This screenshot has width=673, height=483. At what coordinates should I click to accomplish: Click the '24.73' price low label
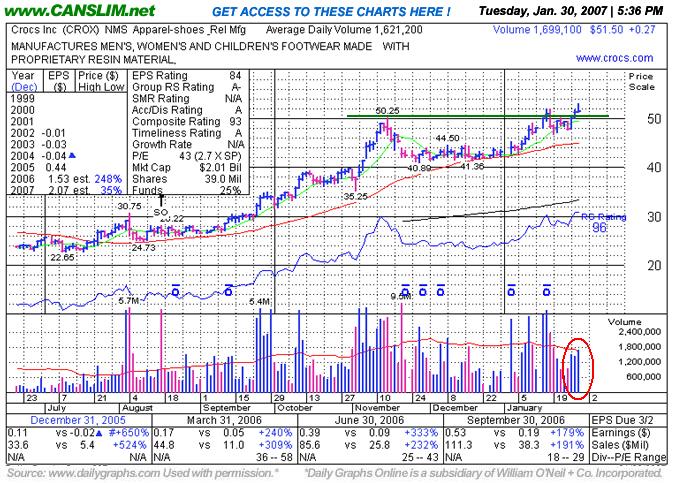pyautogui.click(x=144, y=248)
